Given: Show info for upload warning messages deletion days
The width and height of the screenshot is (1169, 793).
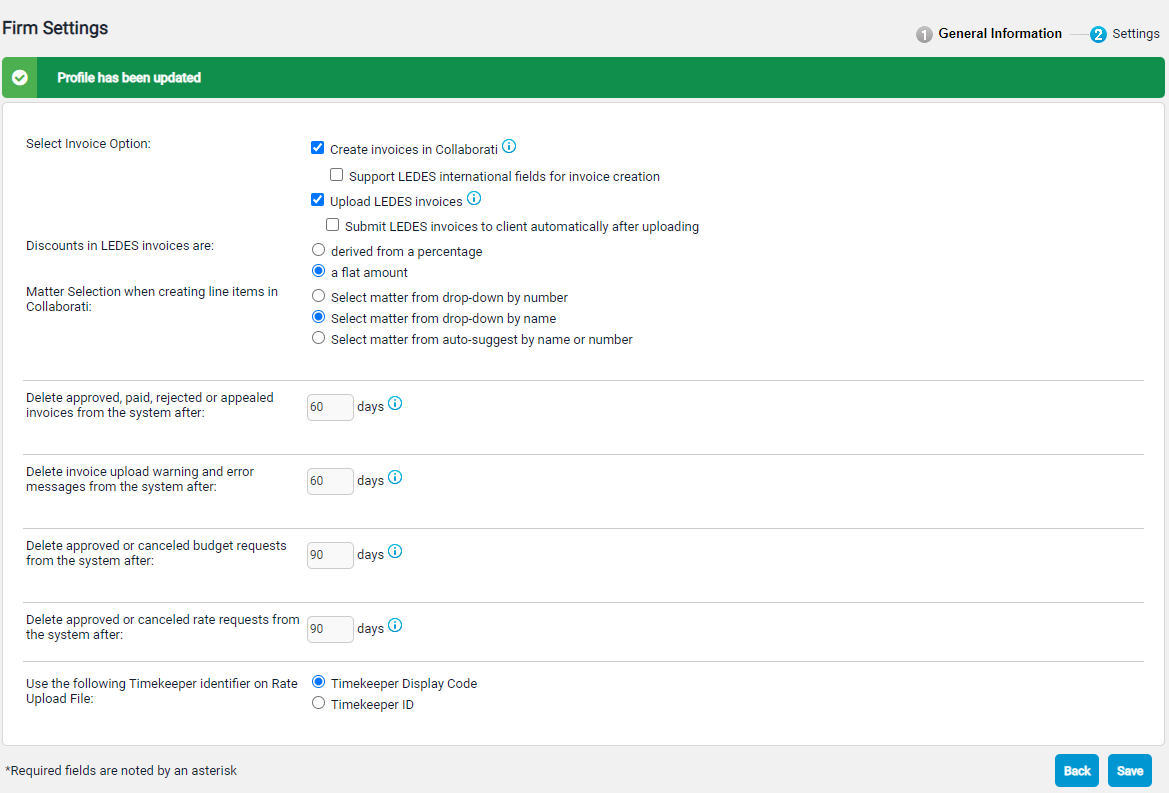Looking at the screenshot, I should [x=395, y=478].
